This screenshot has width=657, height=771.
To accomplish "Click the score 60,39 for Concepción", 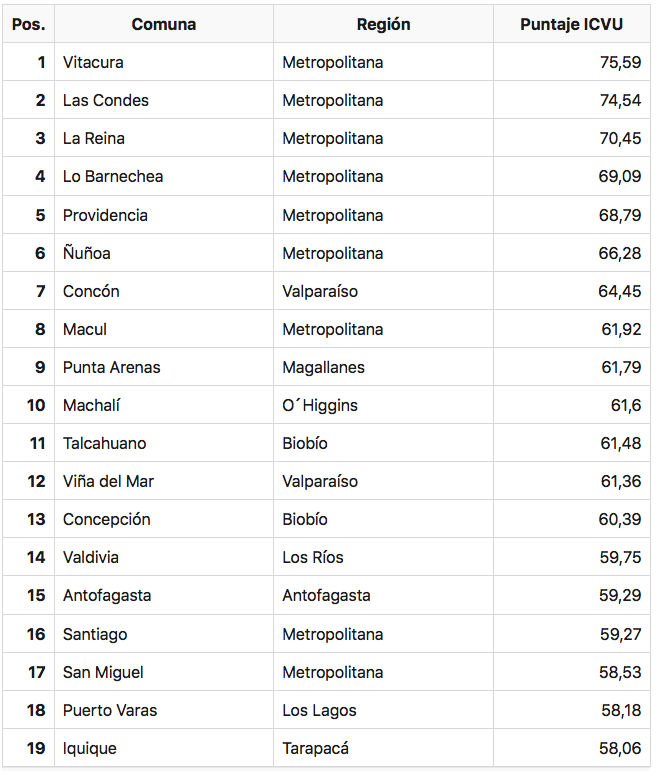I will coord(571,519).
